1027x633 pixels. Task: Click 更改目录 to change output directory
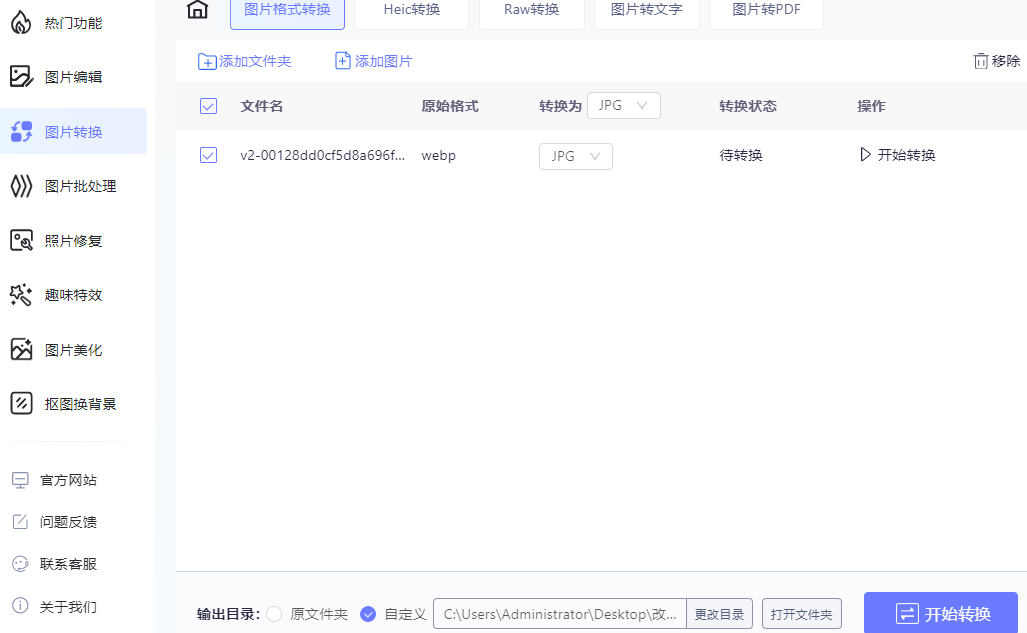pos(718,613)
